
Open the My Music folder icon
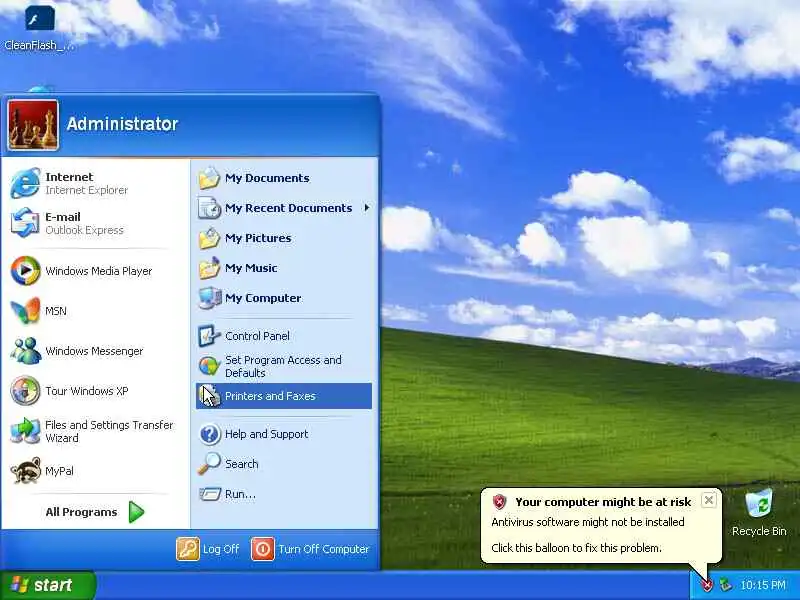point(209,268)
